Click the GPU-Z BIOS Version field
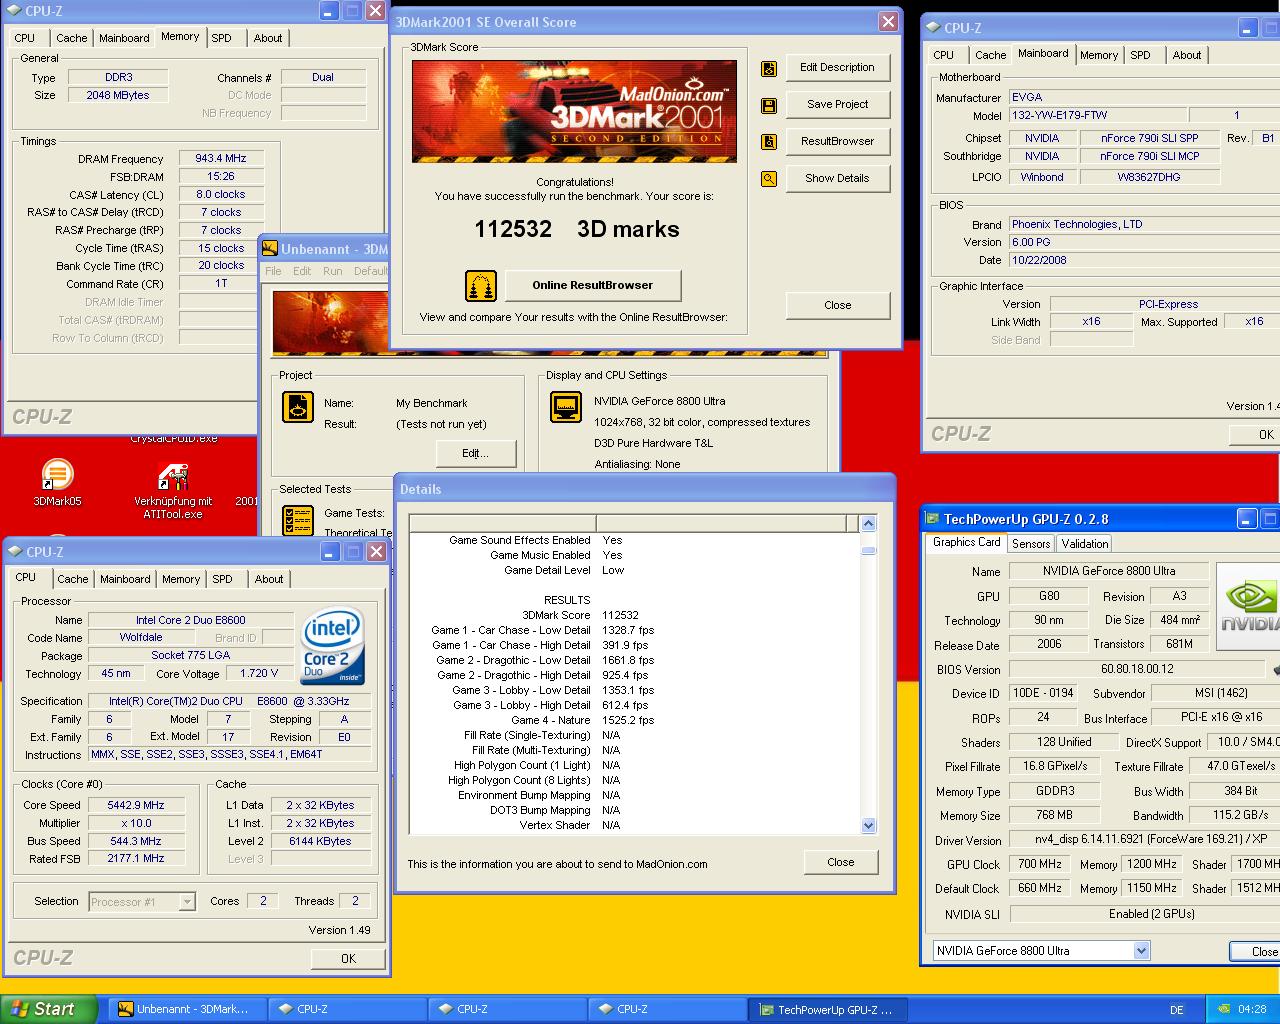 tap(1137, 670)
